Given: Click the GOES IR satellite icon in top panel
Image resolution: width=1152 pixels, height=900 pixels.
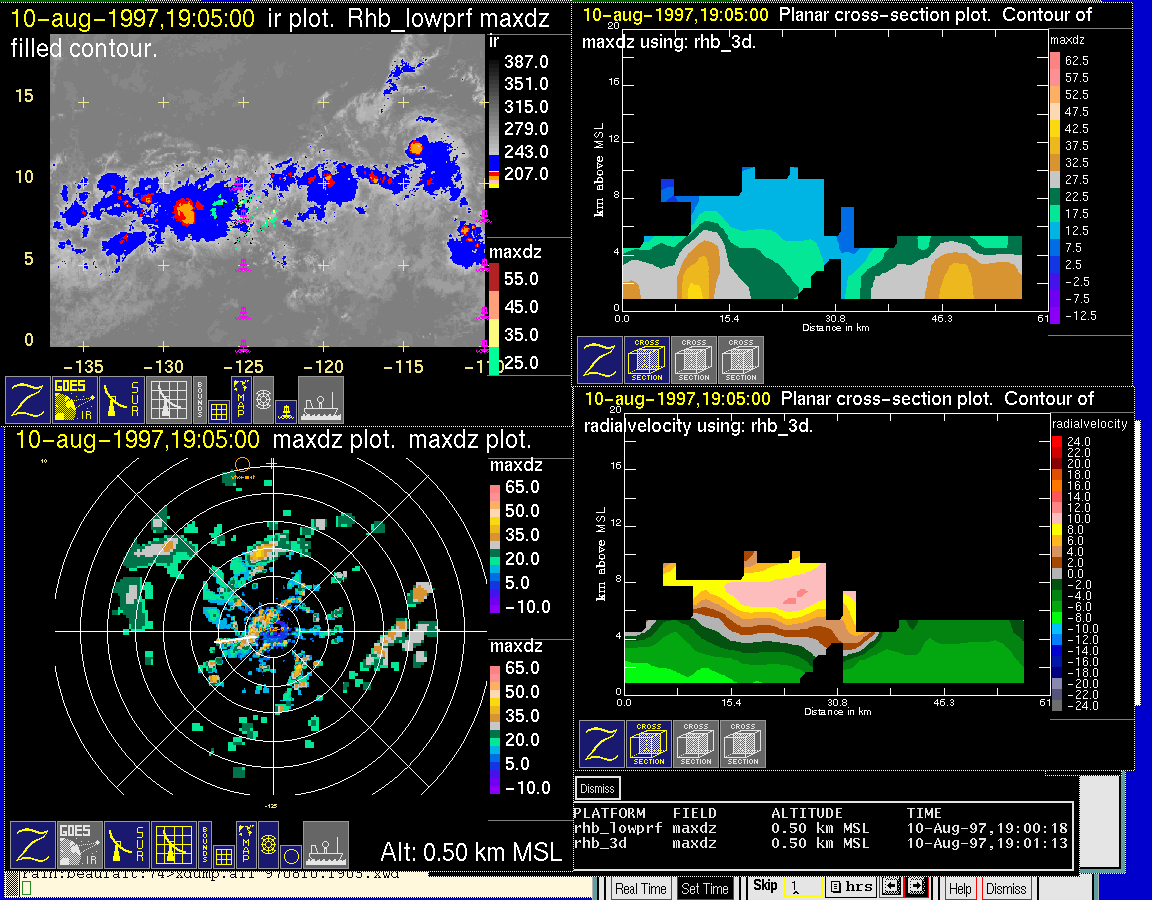Looking at the screenshot, I should pos(75,399).
